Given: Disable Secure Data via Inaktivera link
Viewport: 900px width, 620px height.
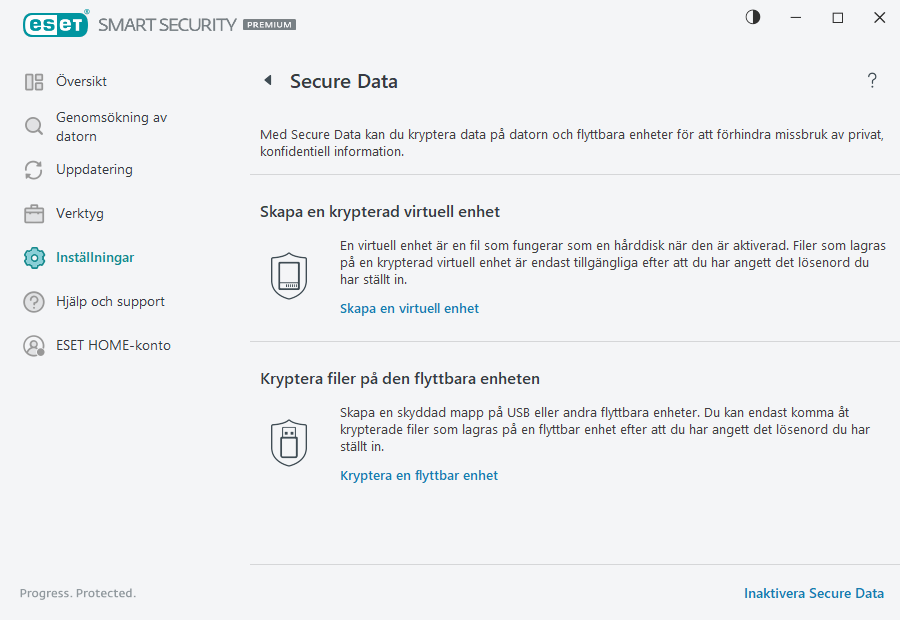Looking at the screenshot, I should [814, 593].
